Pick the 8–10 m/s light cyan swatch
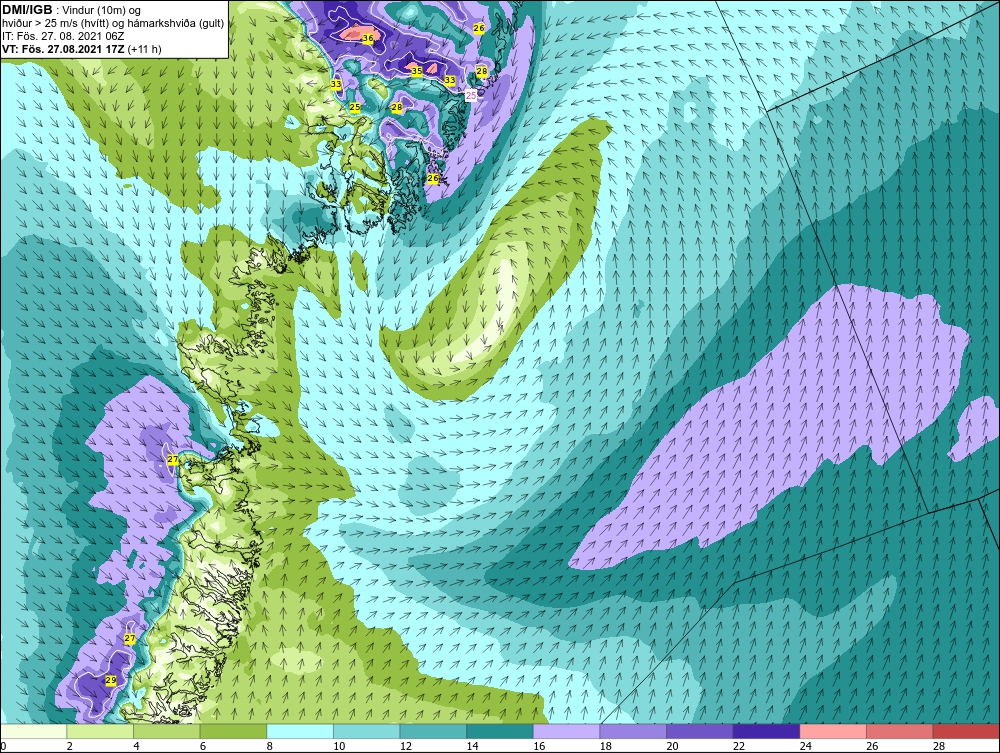This screenshot has width=1000, height=753. point(300,731)
